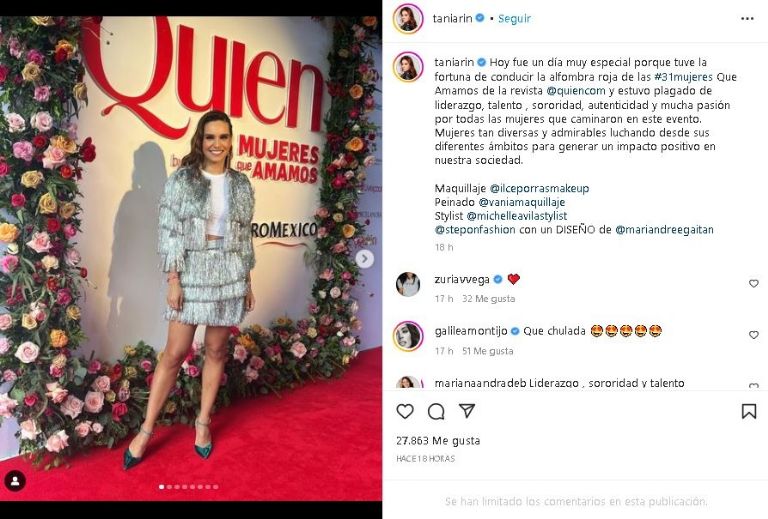
Task: Save post with bookmark icon
Action: (x=748, y=411)
